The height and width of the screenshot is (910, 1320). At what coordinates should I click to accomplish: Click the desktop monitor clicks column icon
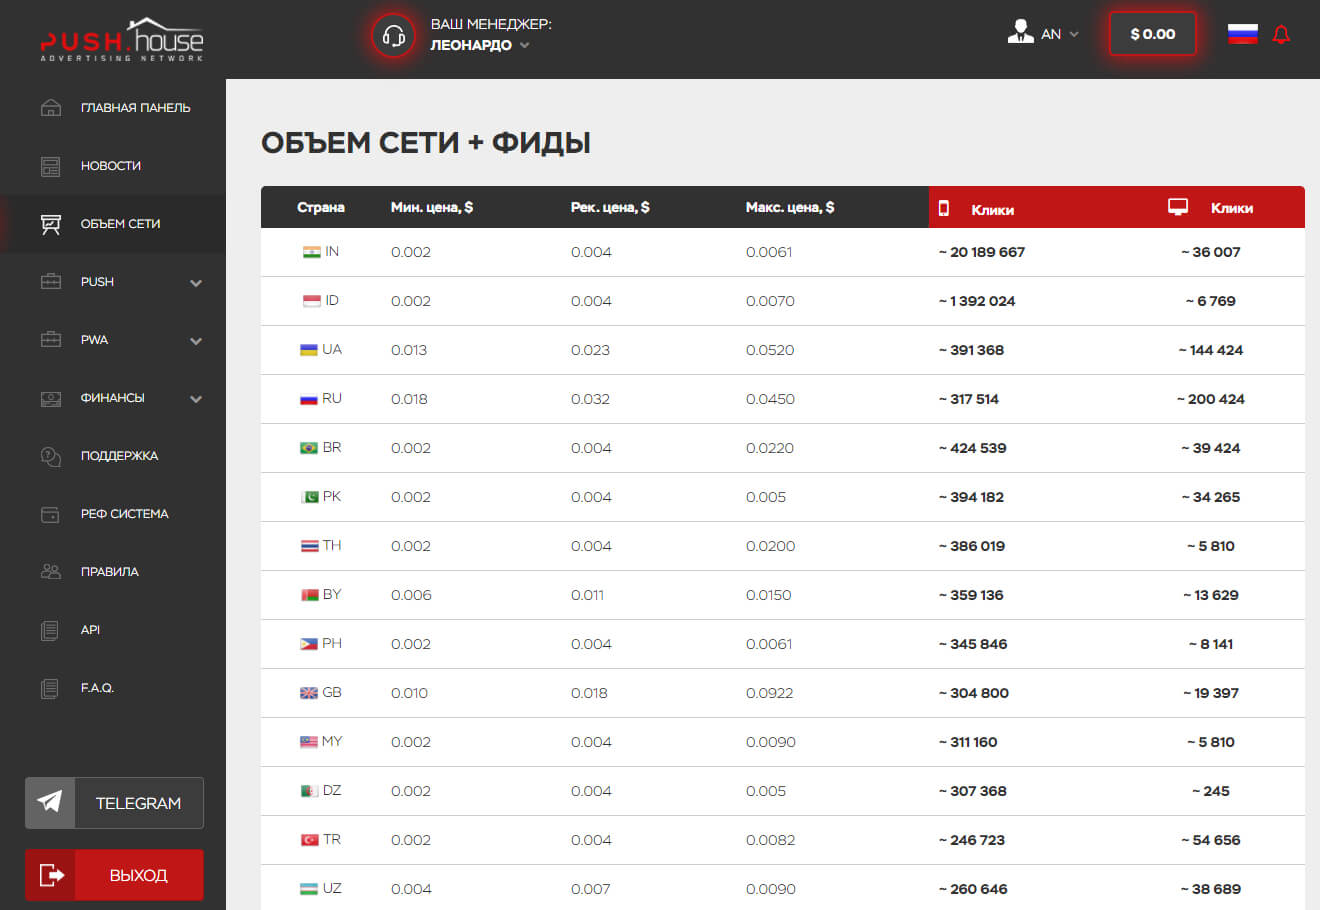coord(1178,207)
